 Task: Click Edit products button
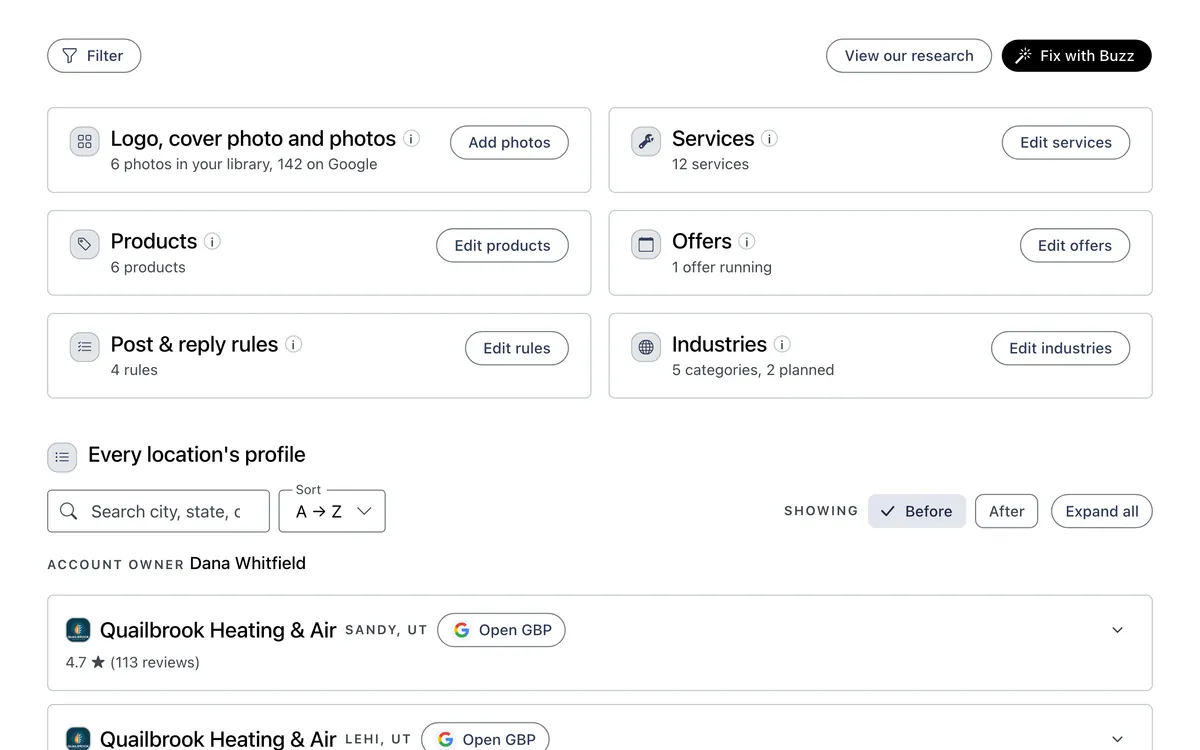tap(502, 246)
